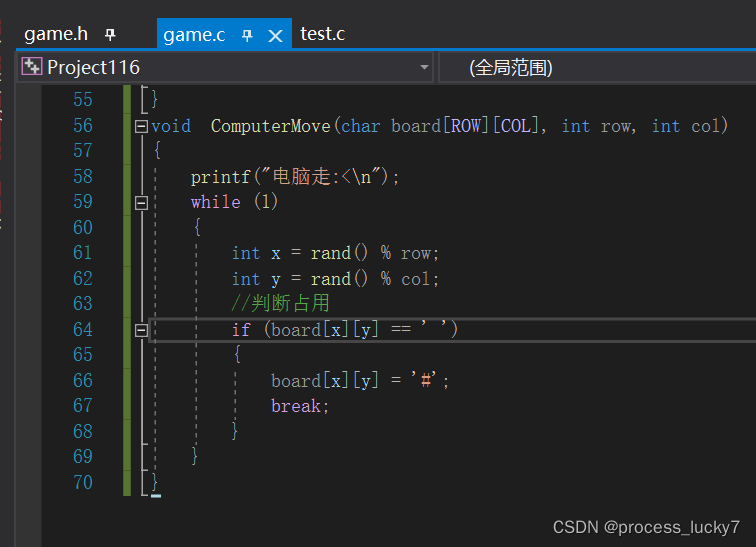Click the comment //判断占用
Screen dimensions: 756x547
point(281,304)
